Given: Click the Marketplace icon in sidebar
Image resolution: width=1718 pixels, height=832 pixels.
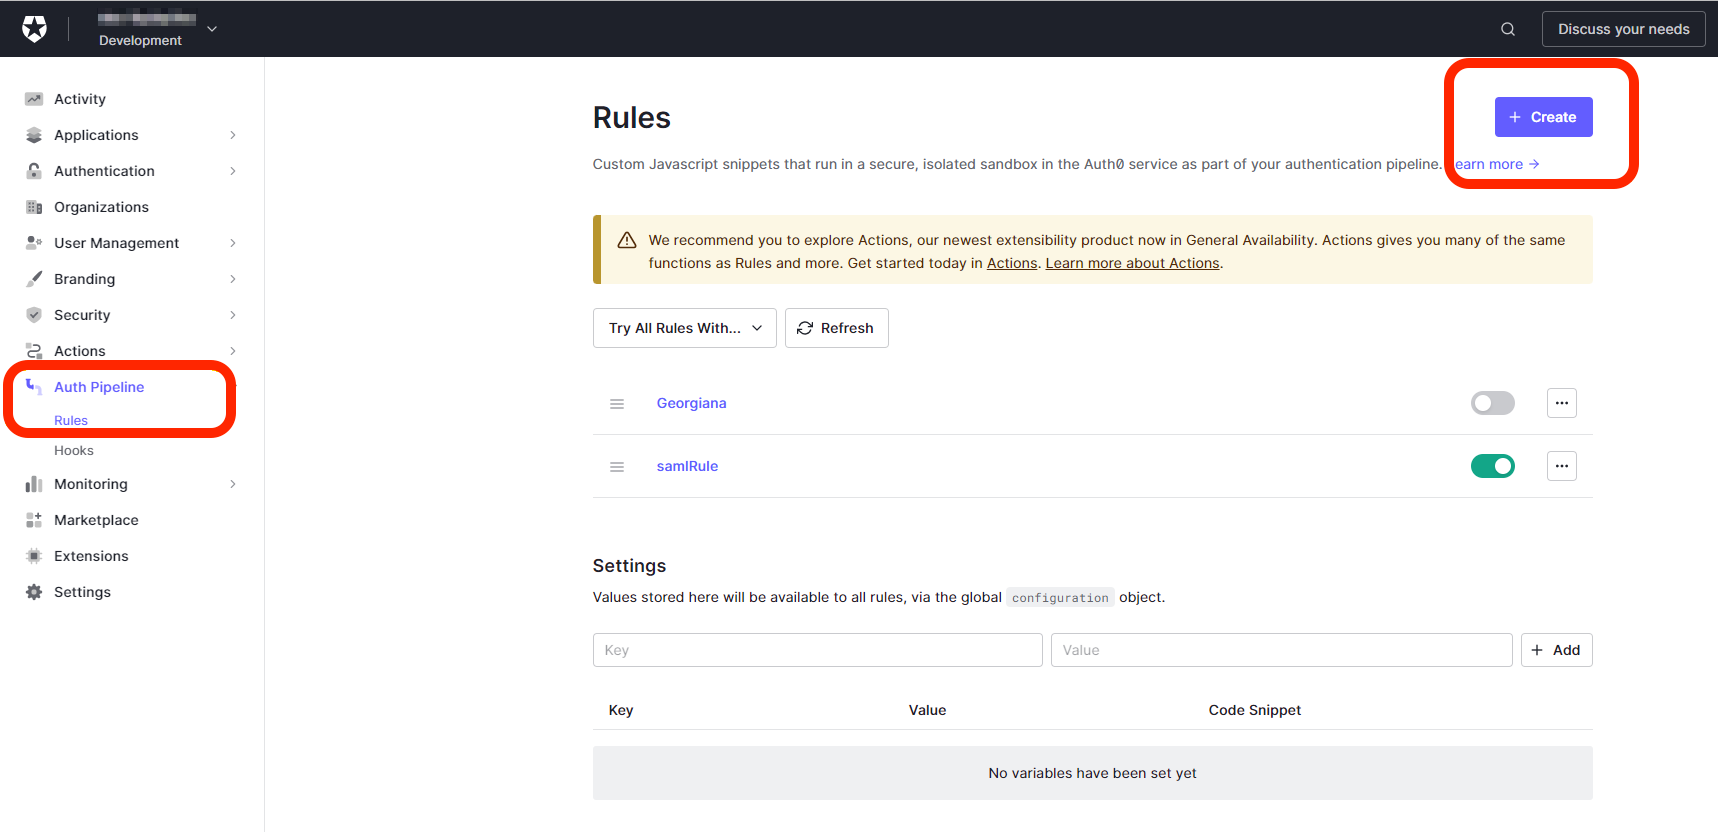Looking at the screenshot, I should (34, 520).
